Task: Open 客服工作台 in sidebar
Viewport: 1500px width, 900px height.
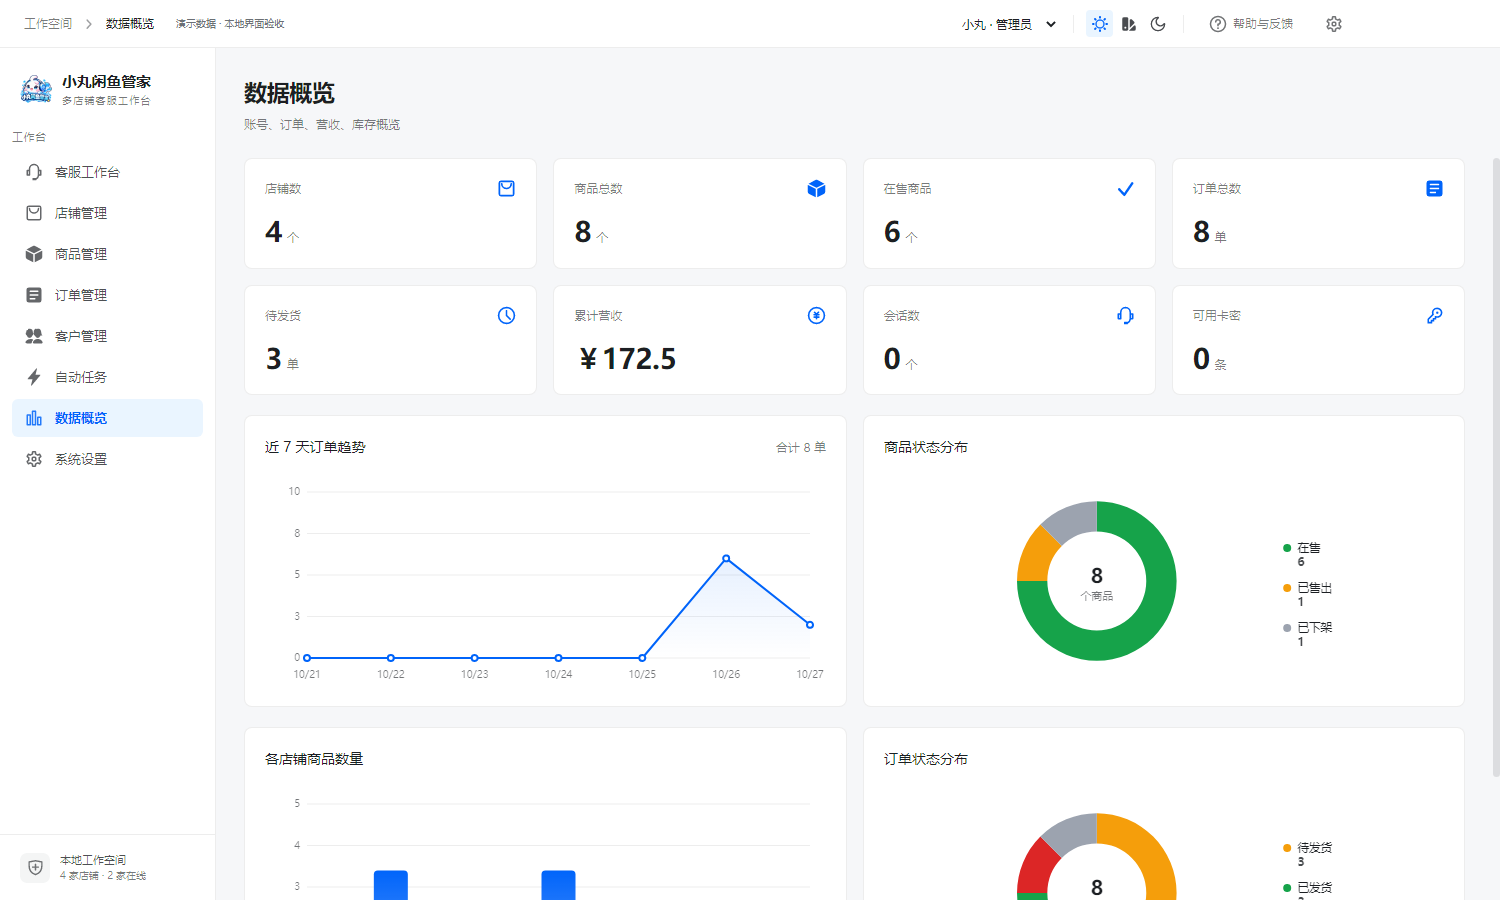Action: pyautogui.click(x=107, y=172)
